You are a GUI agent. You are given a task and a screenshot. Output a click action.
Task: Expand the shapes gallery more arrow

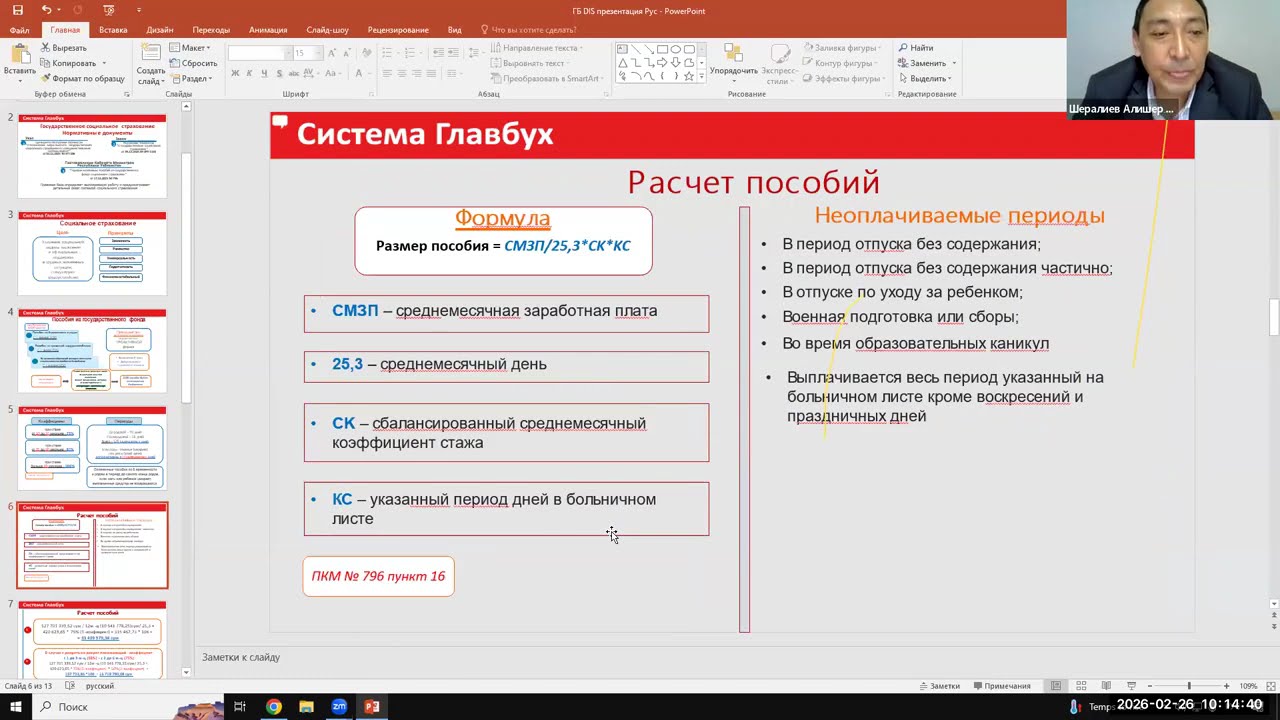702,76
